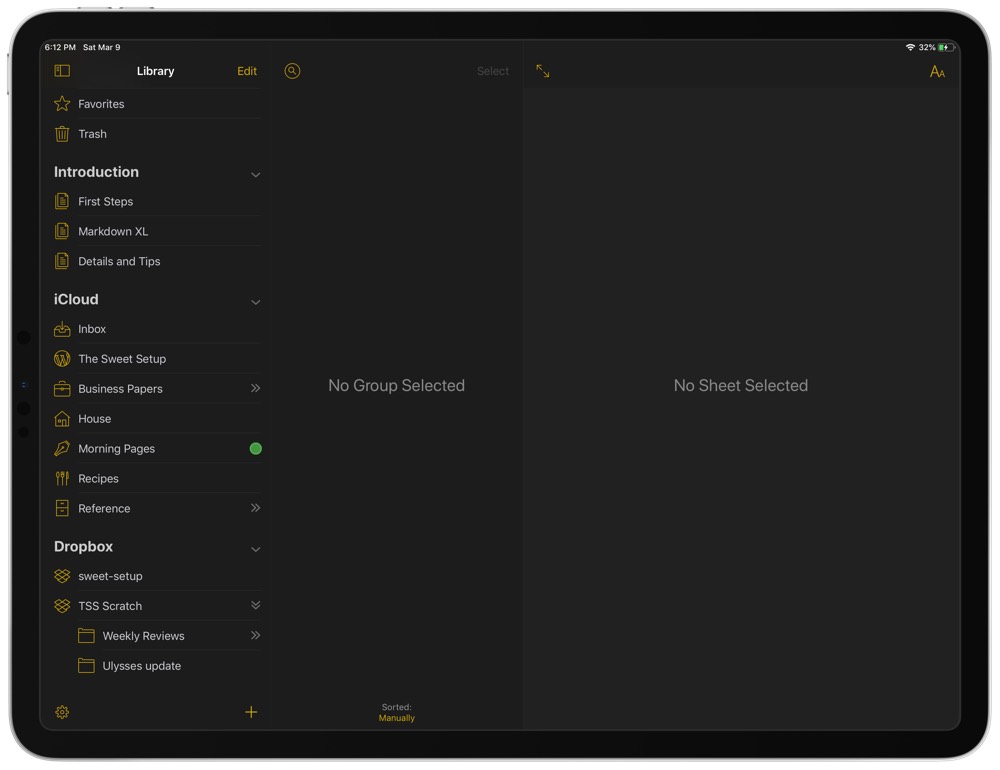Open the search magnifier icon
1000x770 pixels.
tap(292, 71)
